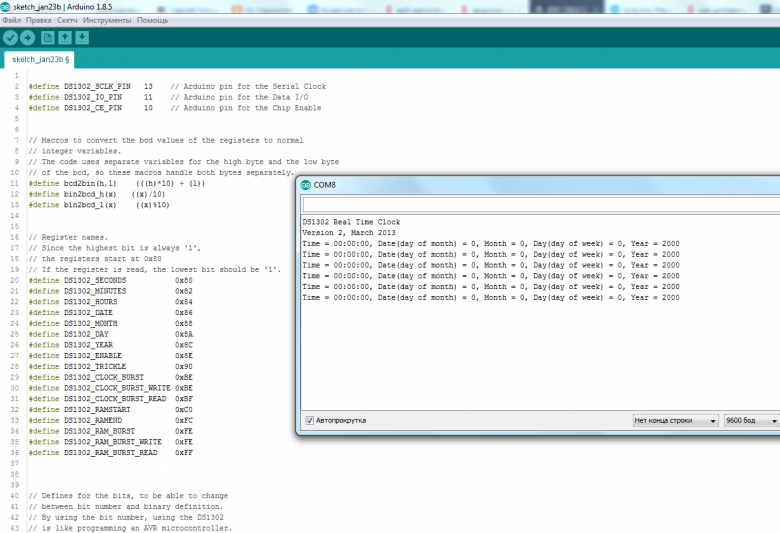This screenshot has width=780, height=533.
Task: Click the bcd2bin(h,l) macro line
Action: pyautogui.click(x=116, y=184)
